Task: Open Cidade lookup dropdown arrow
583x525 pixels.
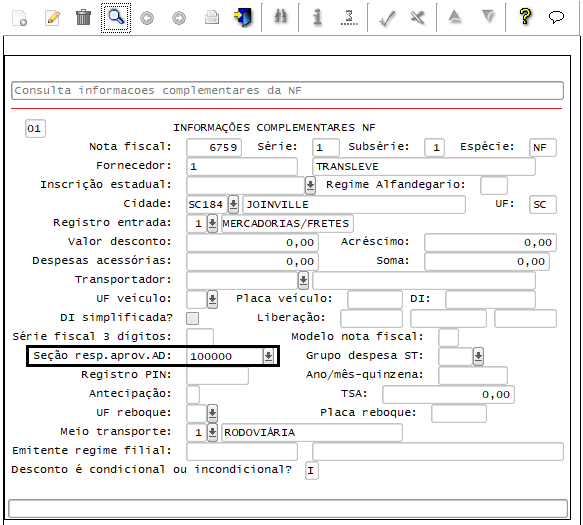Action: 233,204
